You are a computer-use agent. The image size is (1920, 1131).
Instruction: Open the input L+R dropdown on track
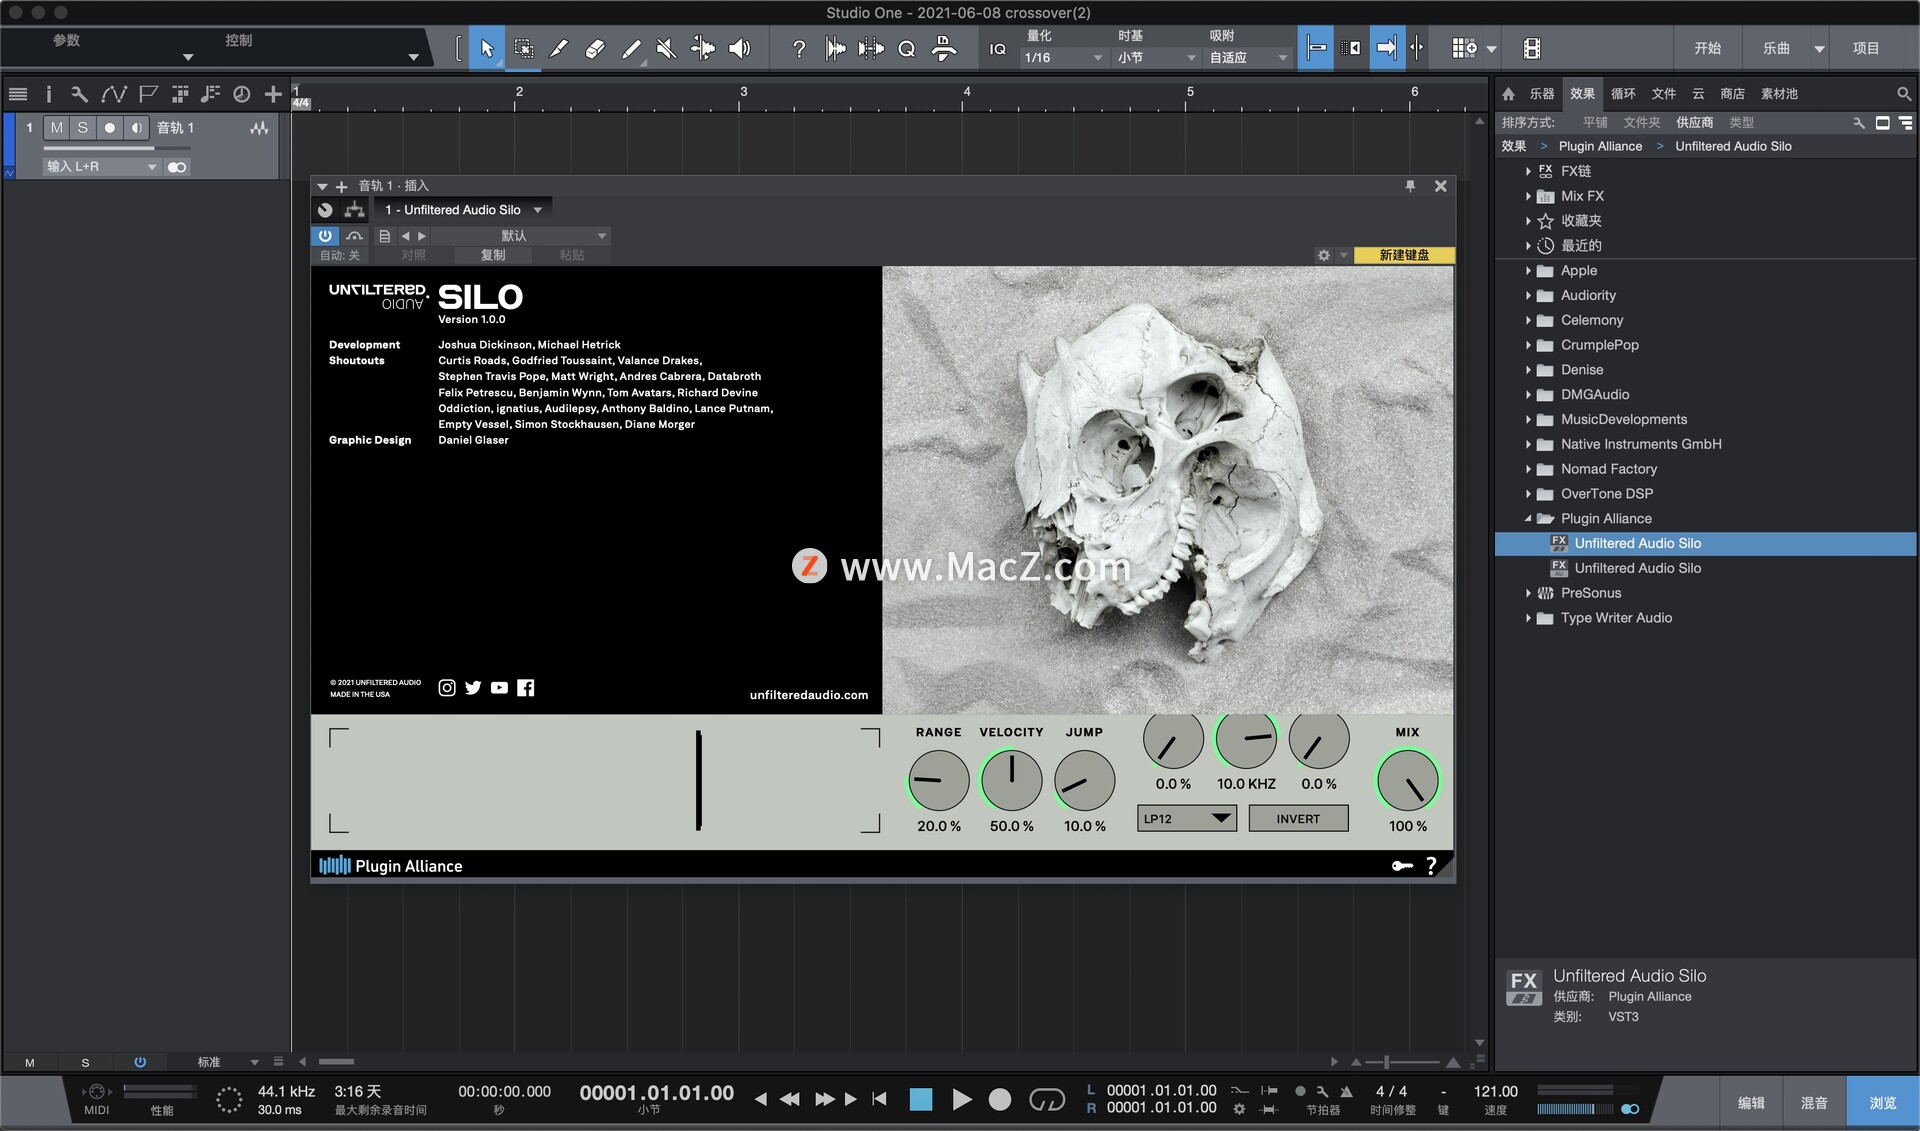[101, 167]
